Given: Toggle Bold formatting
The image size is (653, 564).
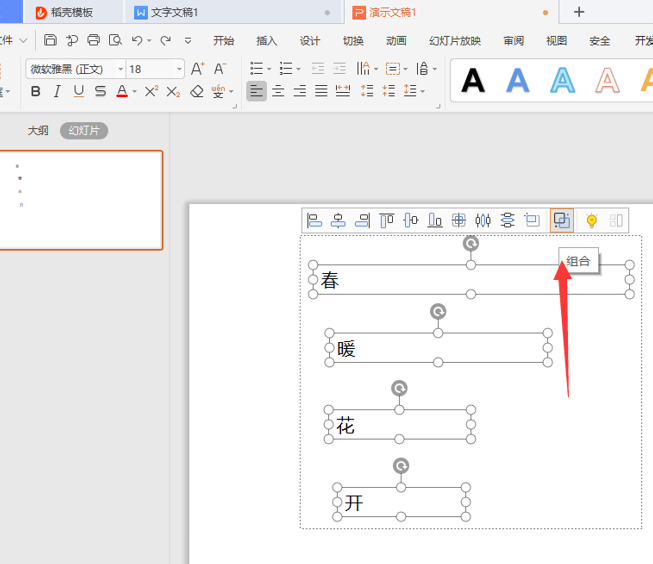Looking at the screenshot, I should [x=36, y=91].
